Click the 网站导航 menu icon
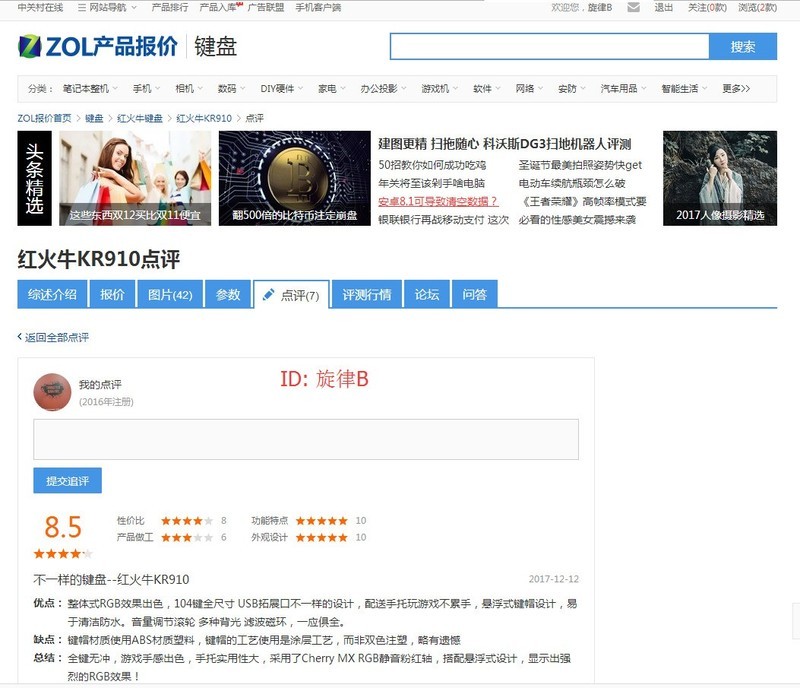 82,7
